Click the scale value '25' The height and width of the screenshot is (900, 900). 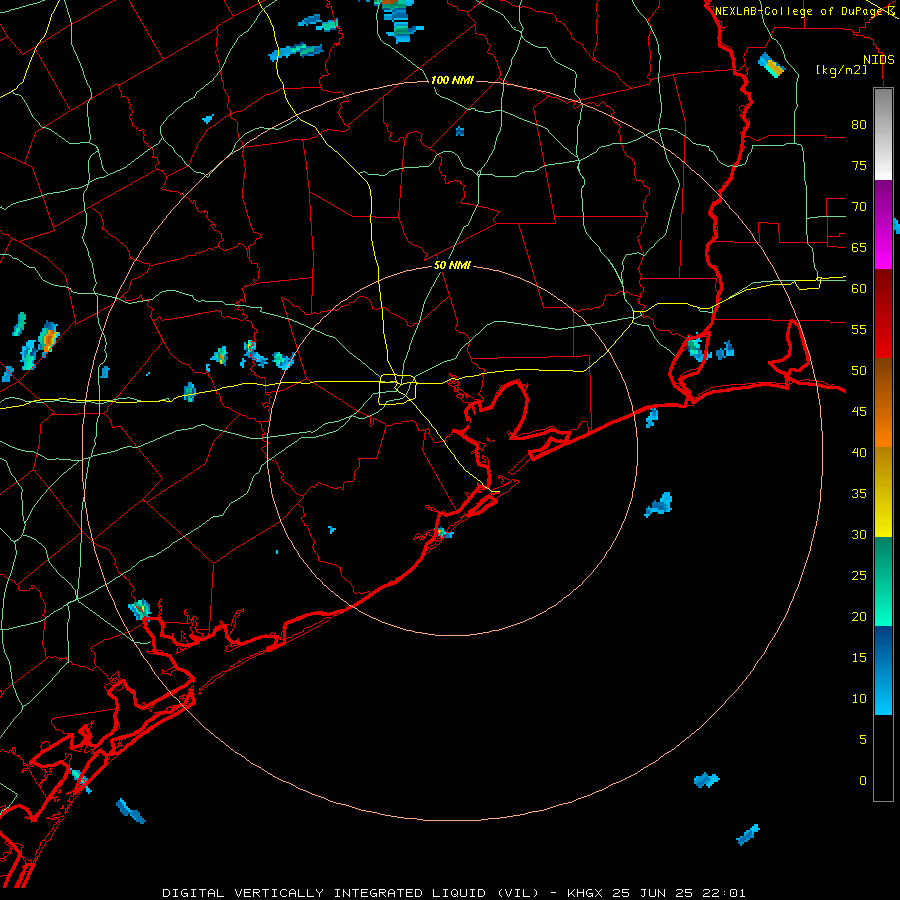click(x=859, y=576)
